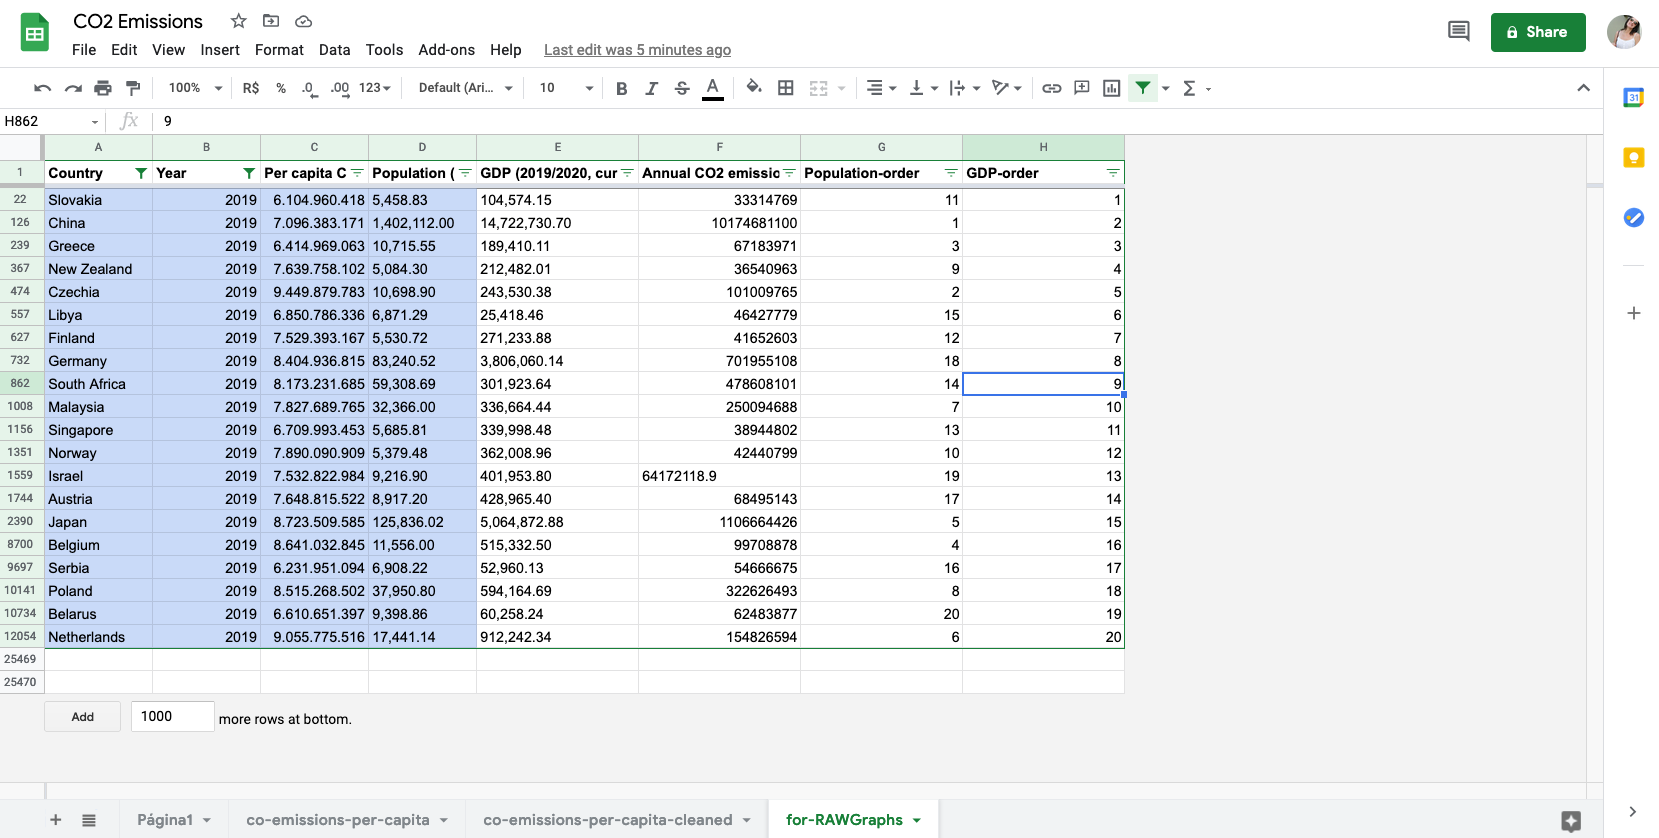Open the Insert menu
Screen dimensions: 1659x838
220,50
